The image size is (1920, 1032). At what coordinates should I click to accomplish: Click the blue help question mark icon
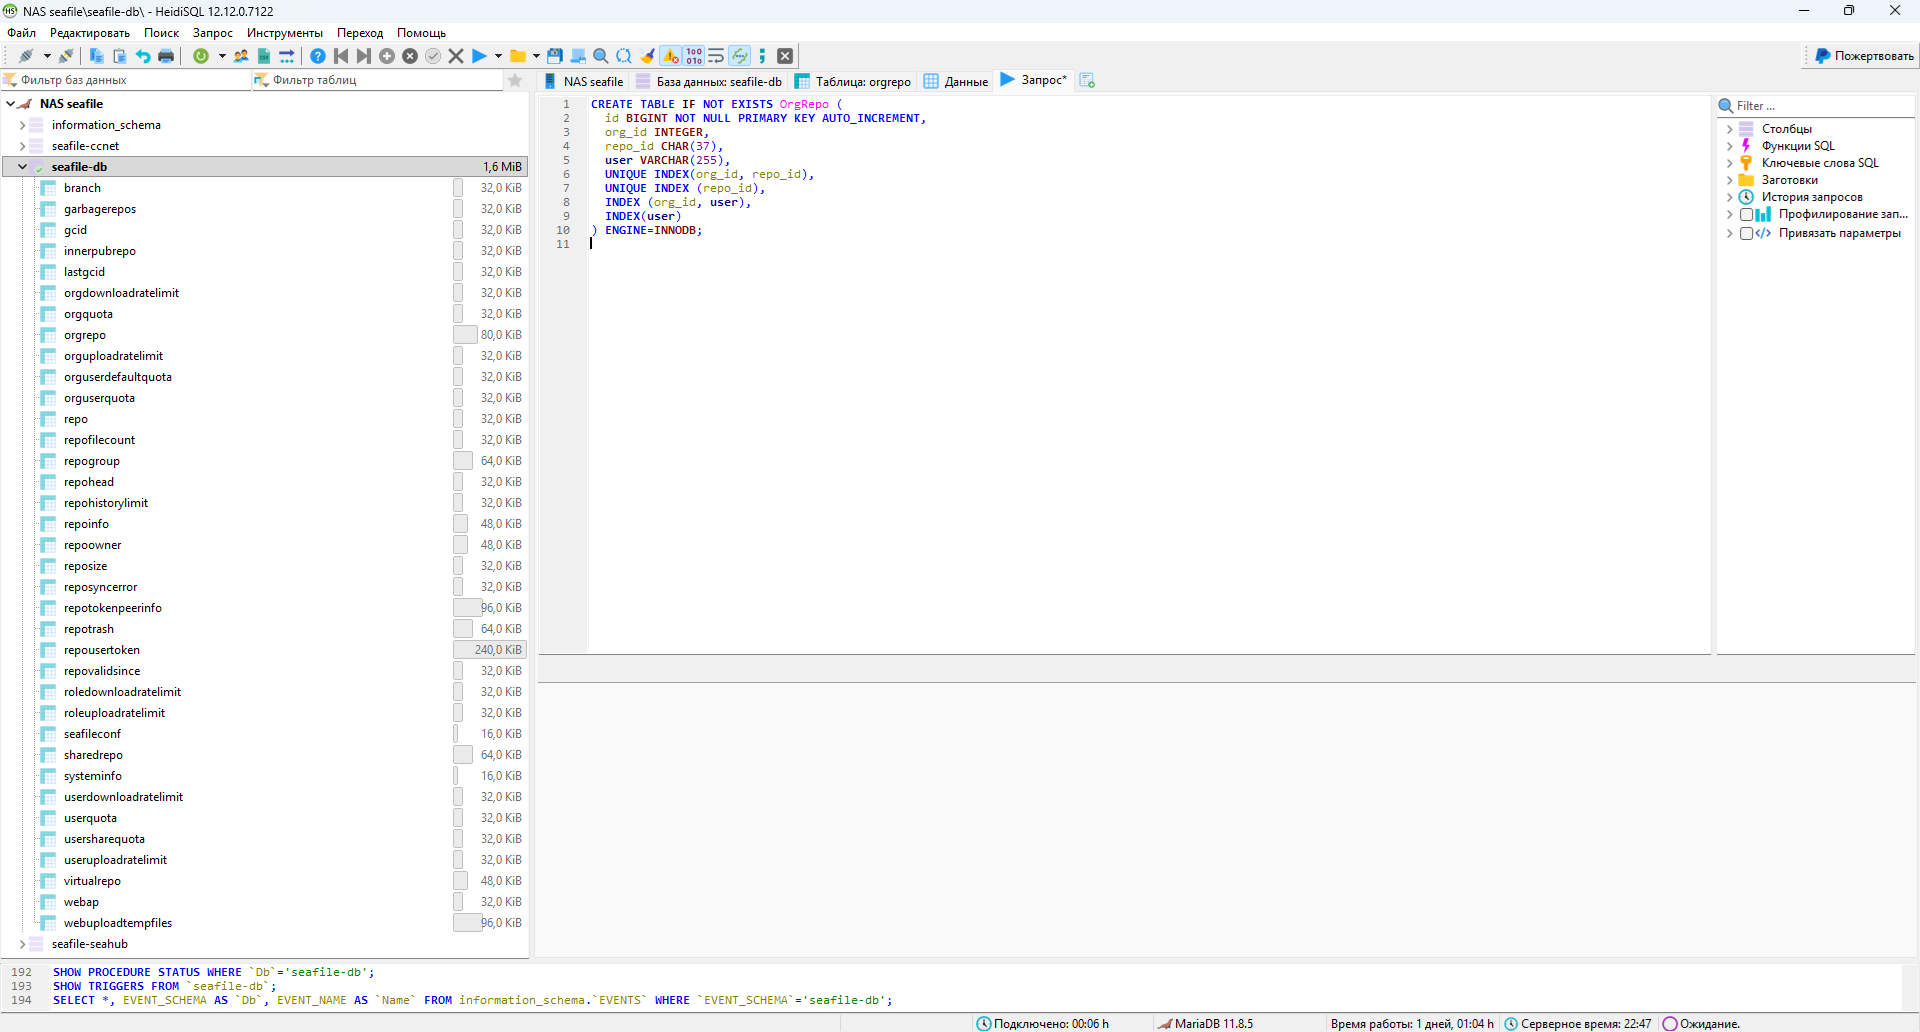pos(318,56)
